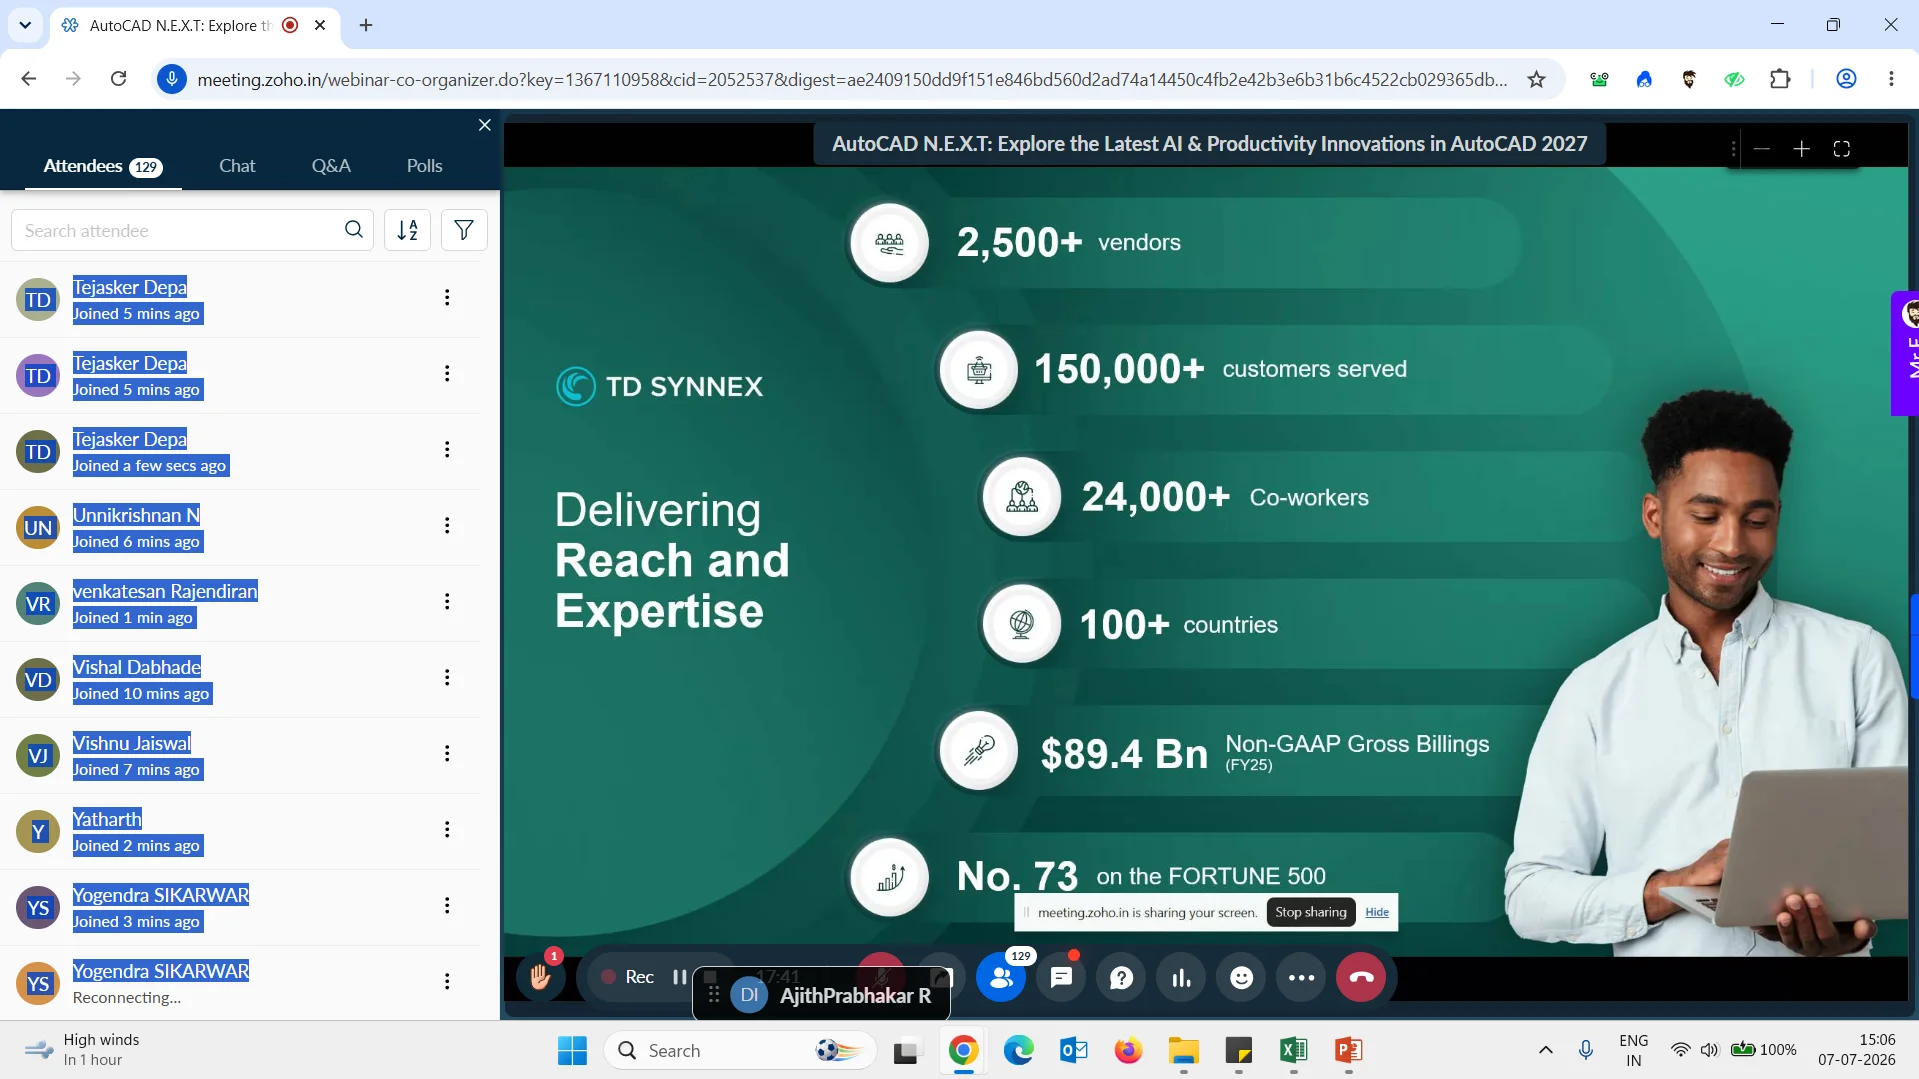This screenshot has height=1079, width=1919.
Task: Click the search magnifier in attendee search
Action: coord(354,230)
